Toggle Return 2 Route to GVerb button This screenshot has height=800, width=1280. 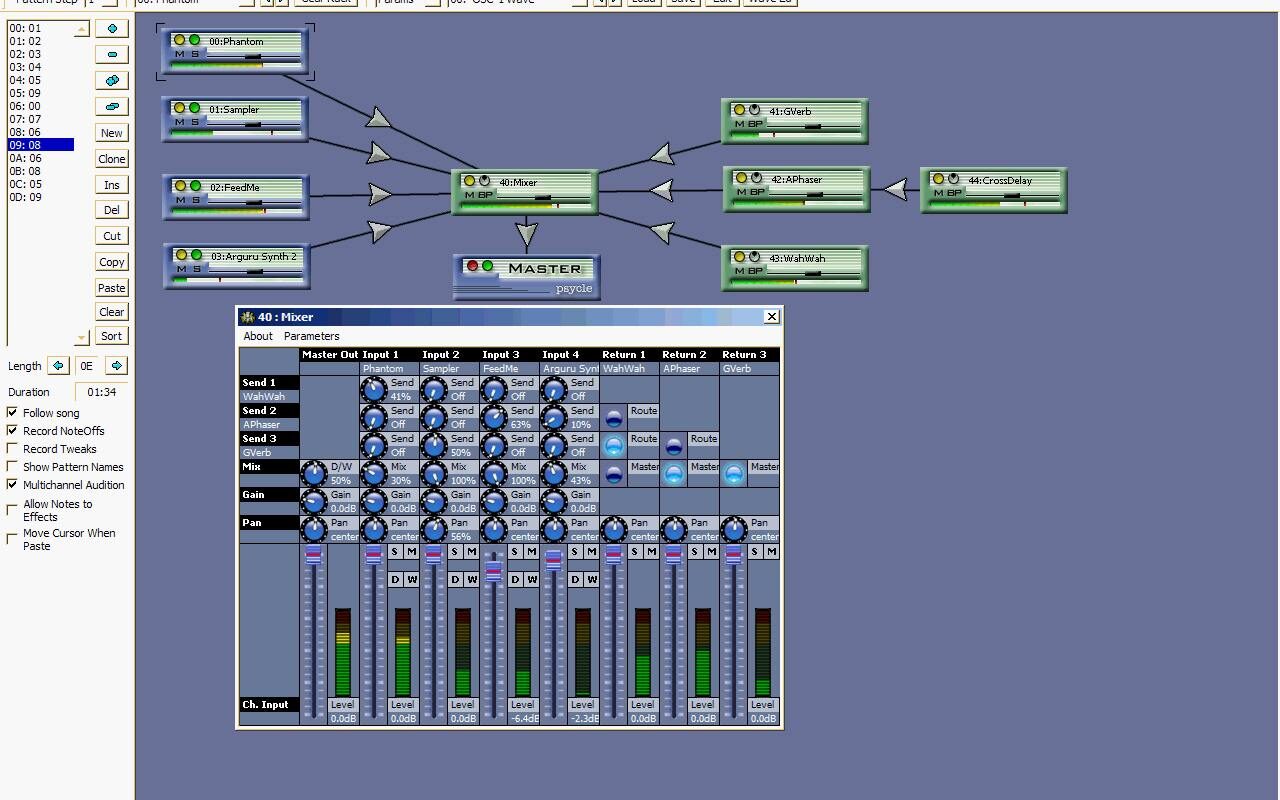[x=674, y=446]
